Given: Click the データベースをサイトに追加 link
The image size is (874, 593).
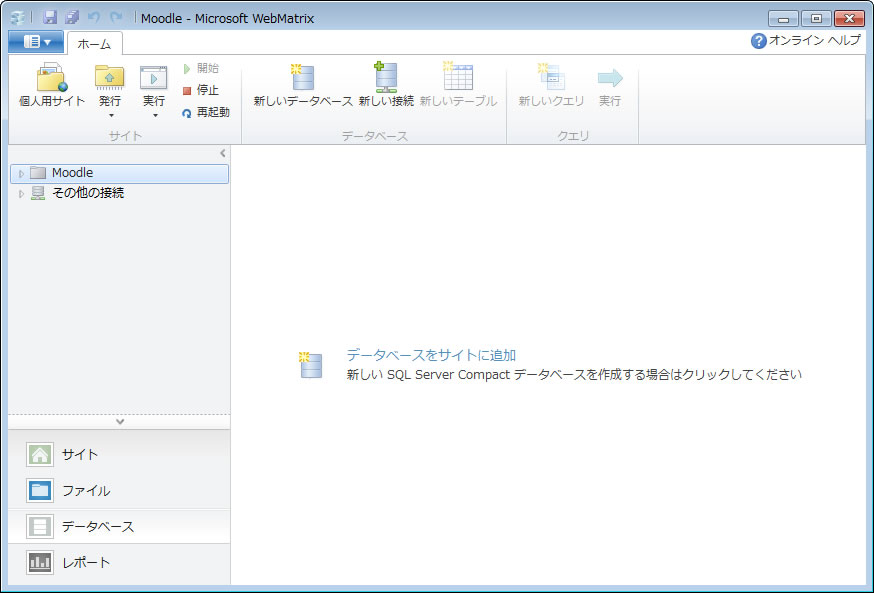Looking at the screenshot, I should 431,355.
